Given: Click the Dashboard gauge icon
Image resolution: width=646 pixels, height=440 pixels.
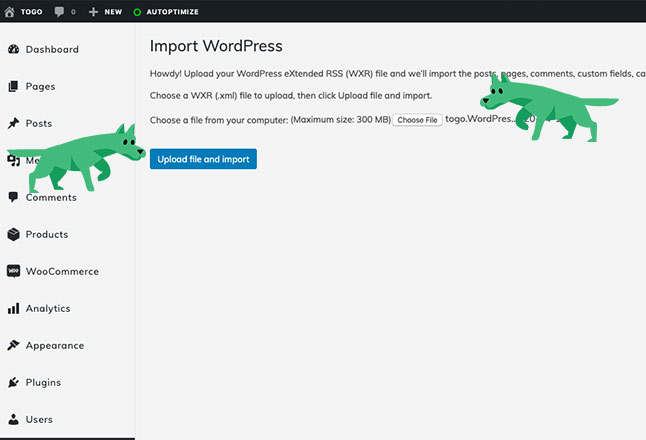Looking at the screenshot, I should pyautogui.click(x=14, y=49).
